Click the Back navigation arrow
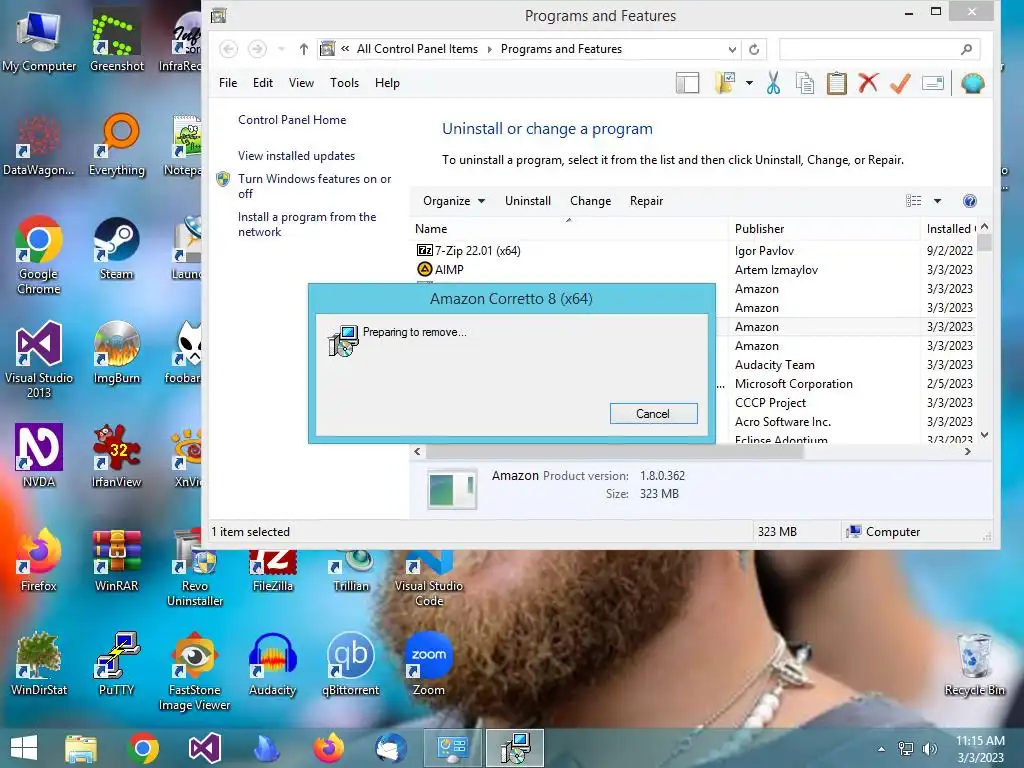 (x=228, y=49)
